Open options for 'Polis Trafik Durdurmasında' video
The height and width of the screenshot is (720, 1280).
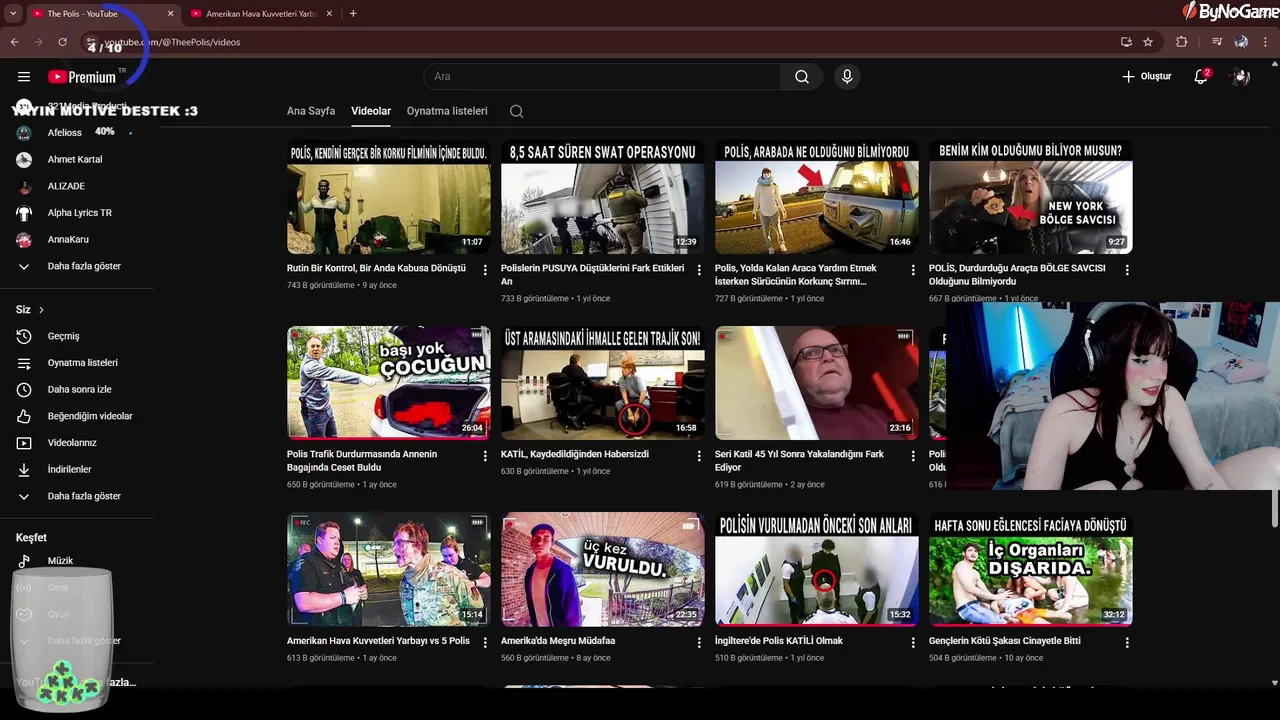click(485, 456)
